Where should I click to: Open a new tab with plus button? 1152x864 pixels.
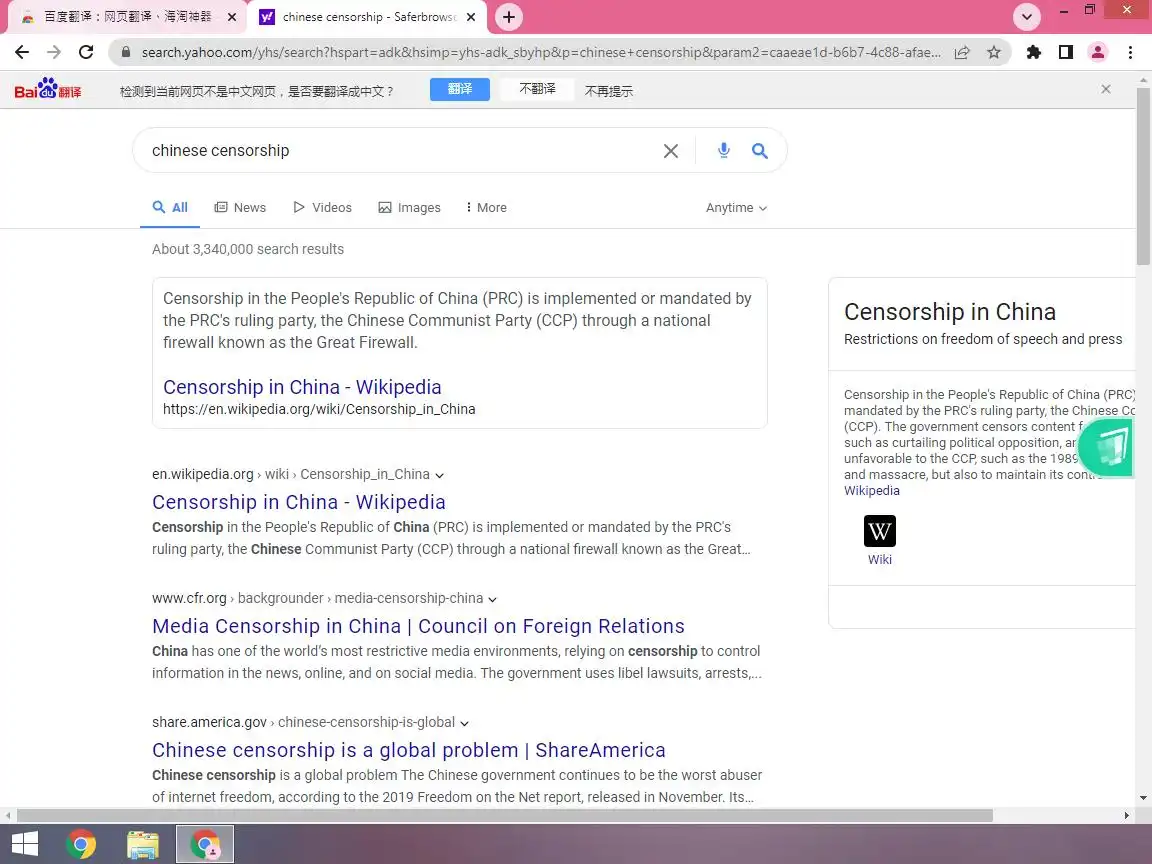[x=508, y=17]
